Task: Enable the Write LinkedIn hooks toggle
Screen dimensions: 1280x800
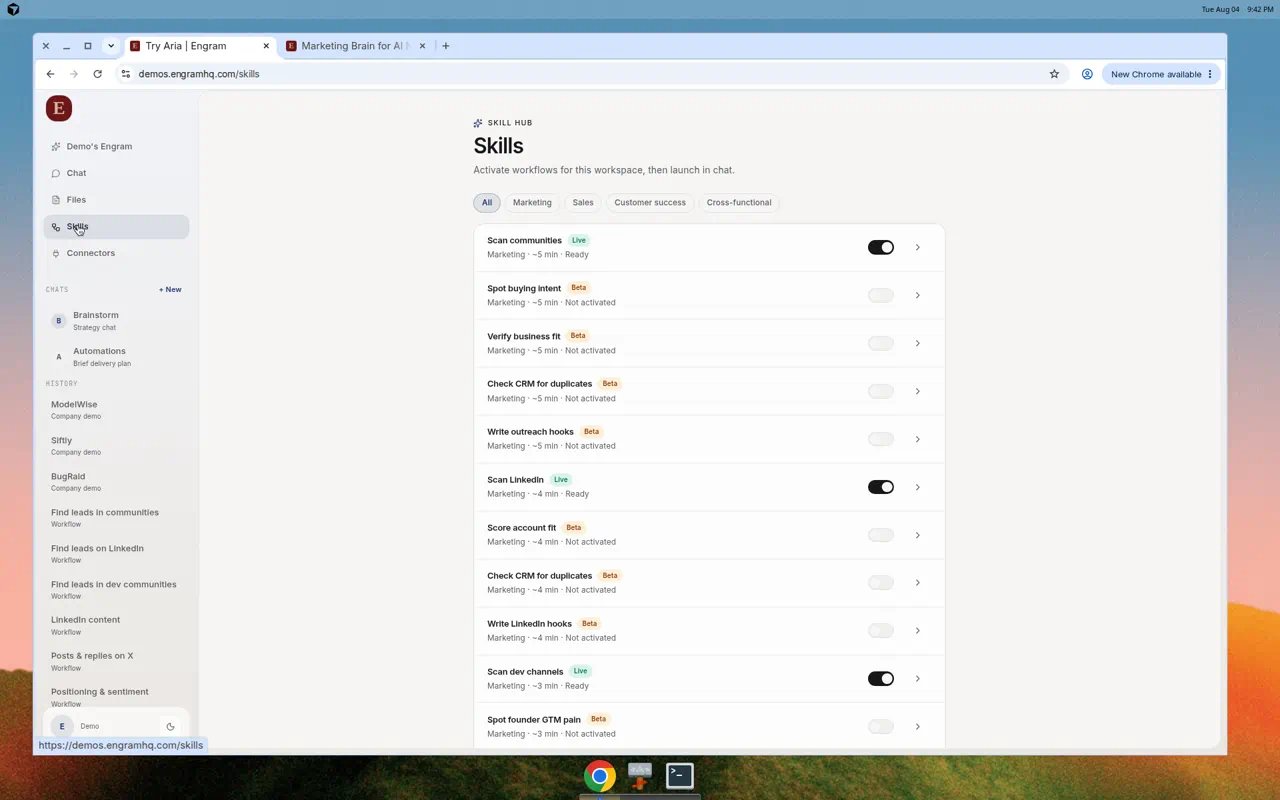Action: tap(881, 631)
